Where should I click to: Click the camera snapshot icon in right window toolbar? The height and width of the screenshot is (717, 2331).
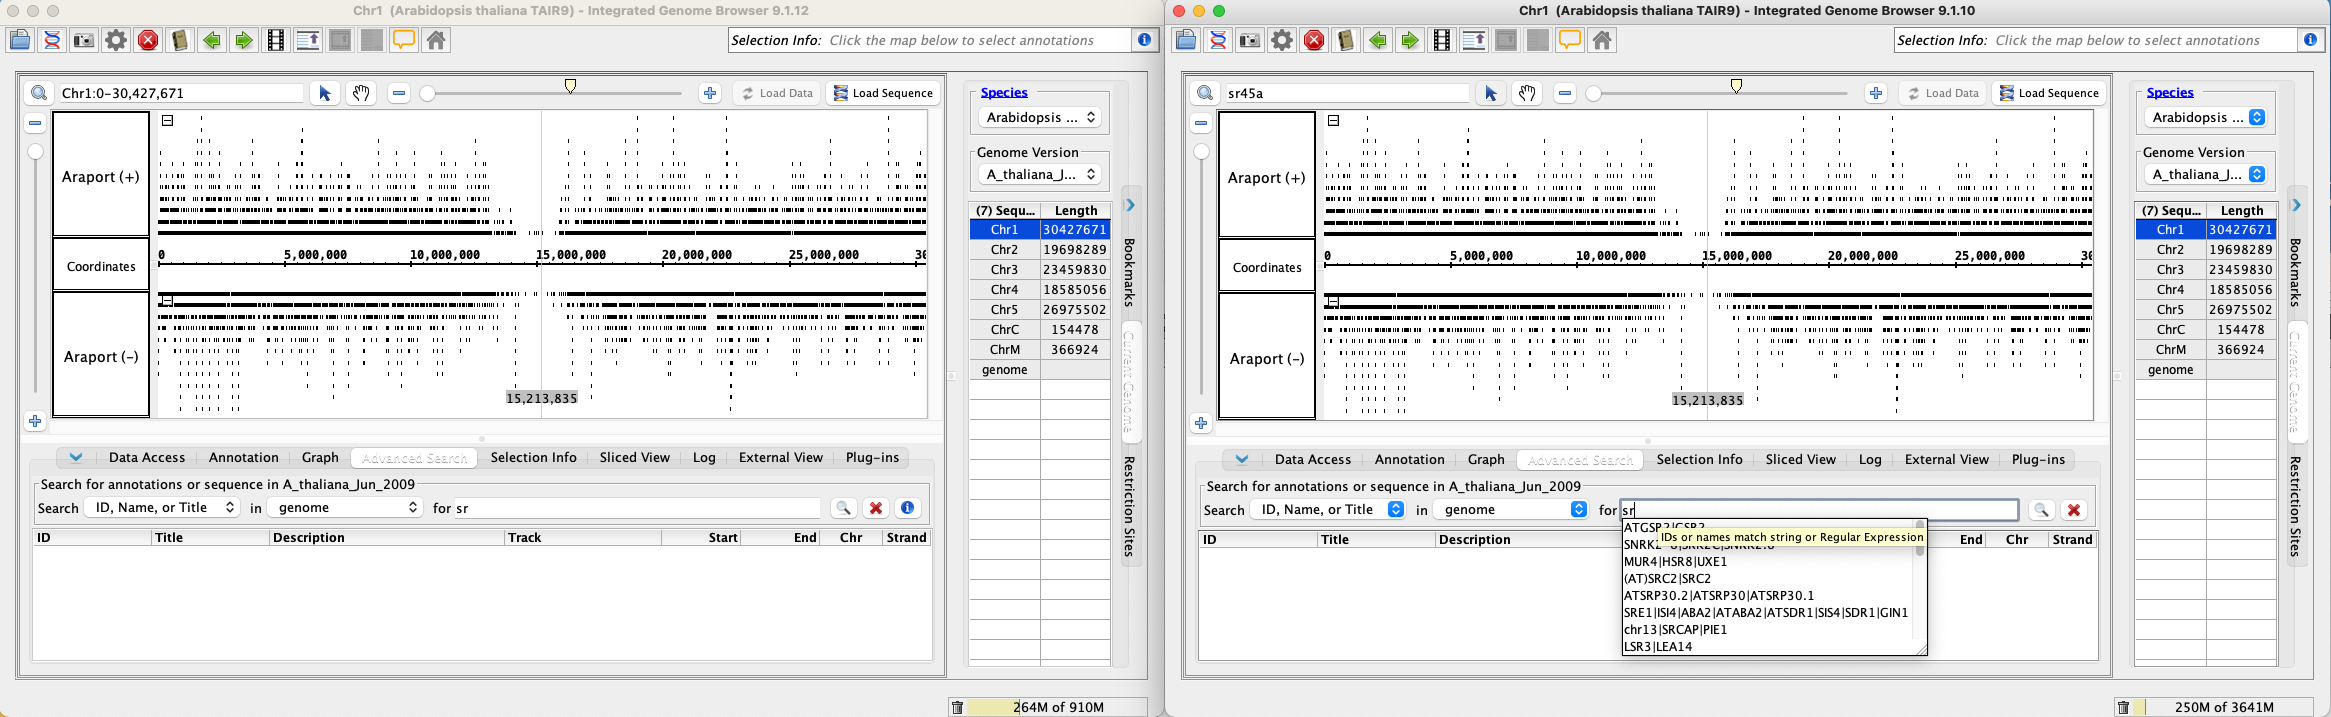pyautogui.click(x=1250, y=40)
